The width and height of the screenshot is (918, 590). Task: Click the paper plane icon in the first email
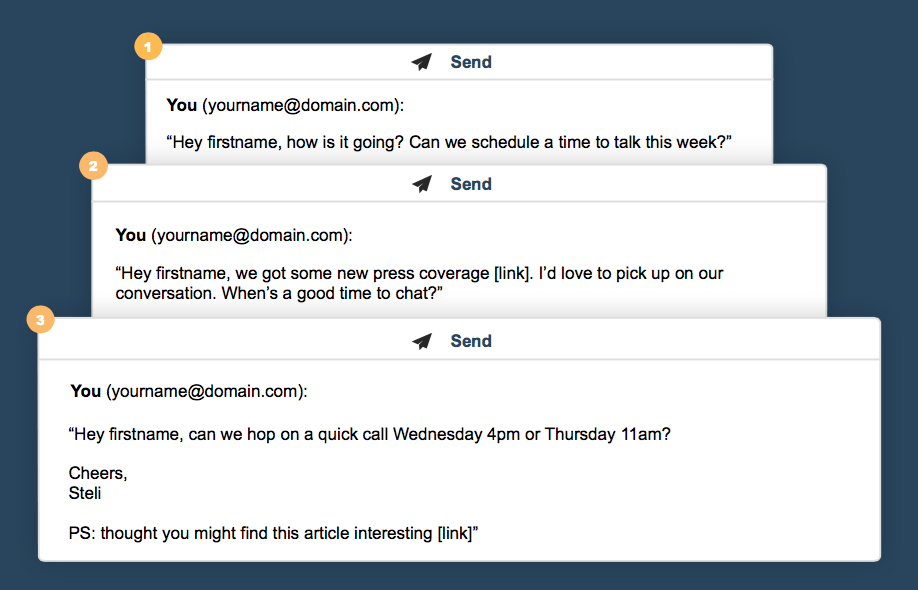422,62
